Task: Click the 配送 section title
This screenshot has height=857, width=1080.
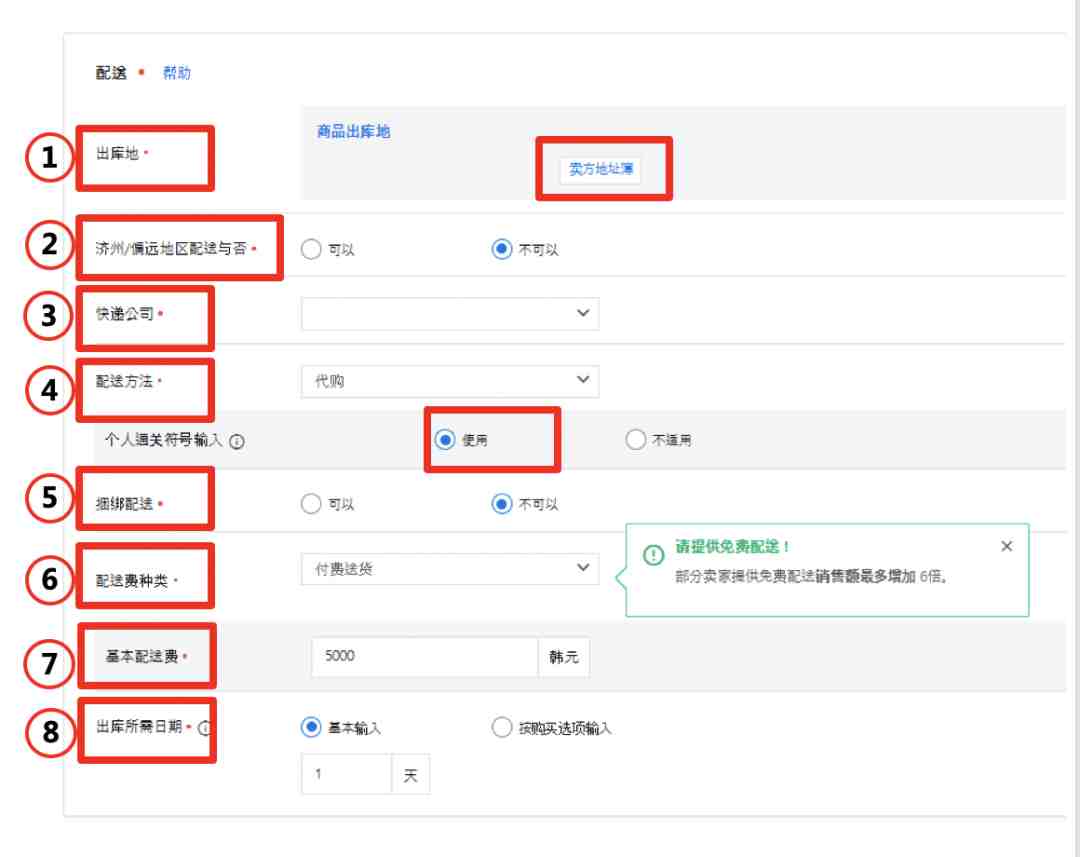Action: click(111, 72)
